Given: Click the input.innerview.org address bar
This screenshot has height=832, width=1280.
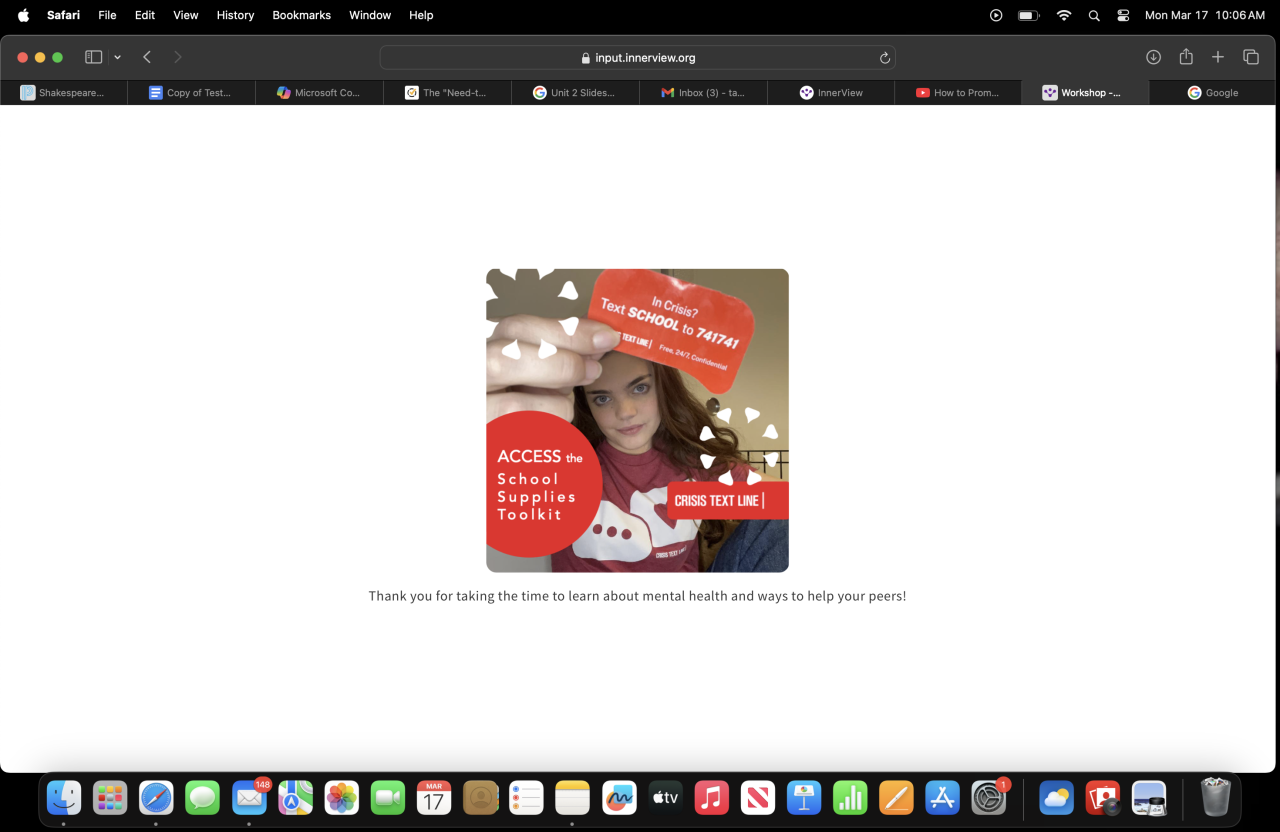Looking at the screenshot, I should (x=637, y=58).
